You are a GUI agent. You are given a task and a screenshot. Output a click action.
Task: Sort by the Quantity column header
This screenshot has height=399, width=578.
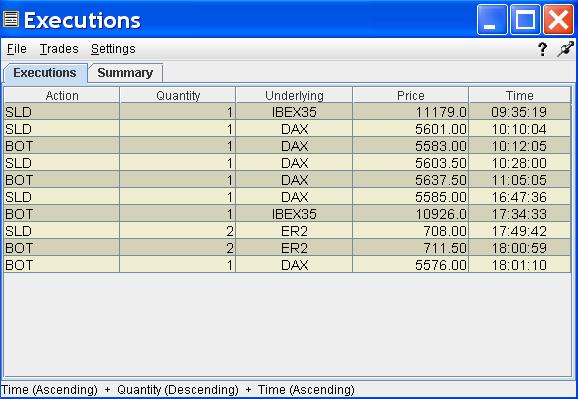click(178, 96)
